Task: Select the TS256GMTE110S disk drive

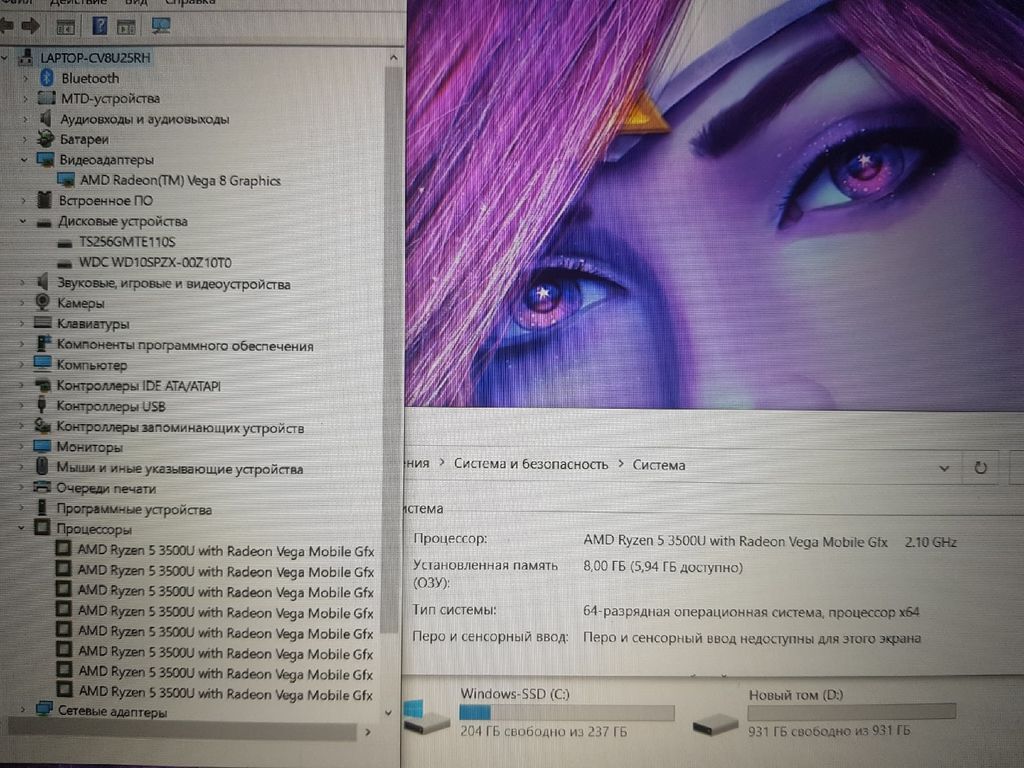Action: [127, 242]
